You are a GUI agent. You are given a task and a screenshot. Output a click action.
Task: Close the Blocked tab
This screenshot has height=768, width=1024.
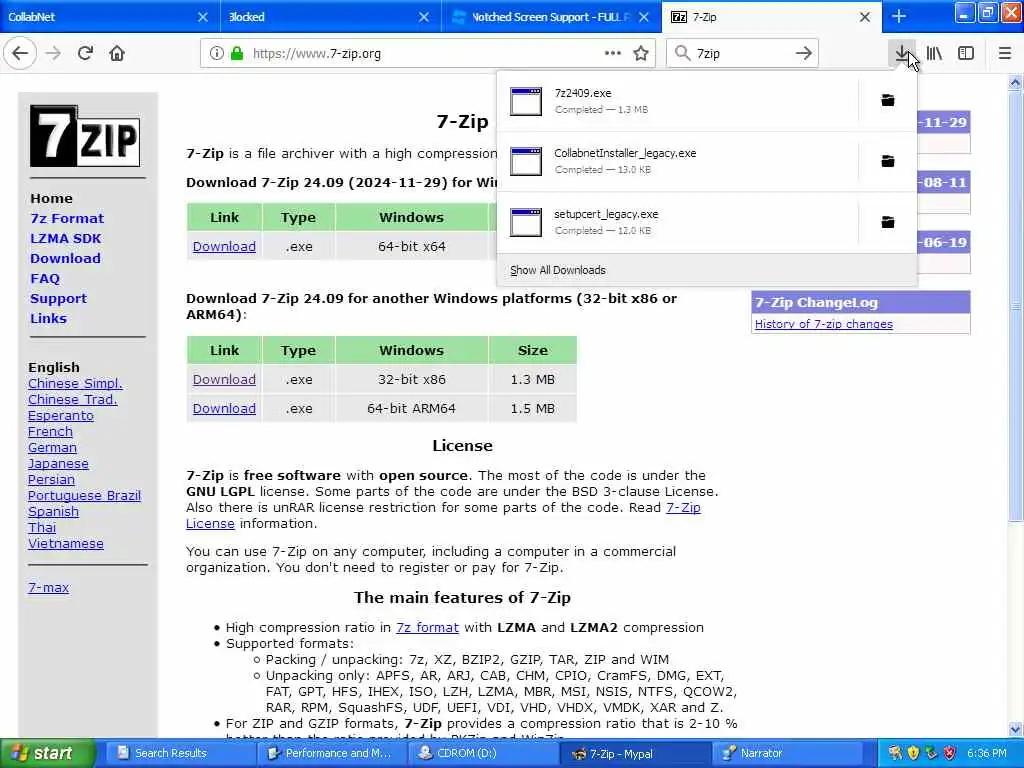coord(424,17)
